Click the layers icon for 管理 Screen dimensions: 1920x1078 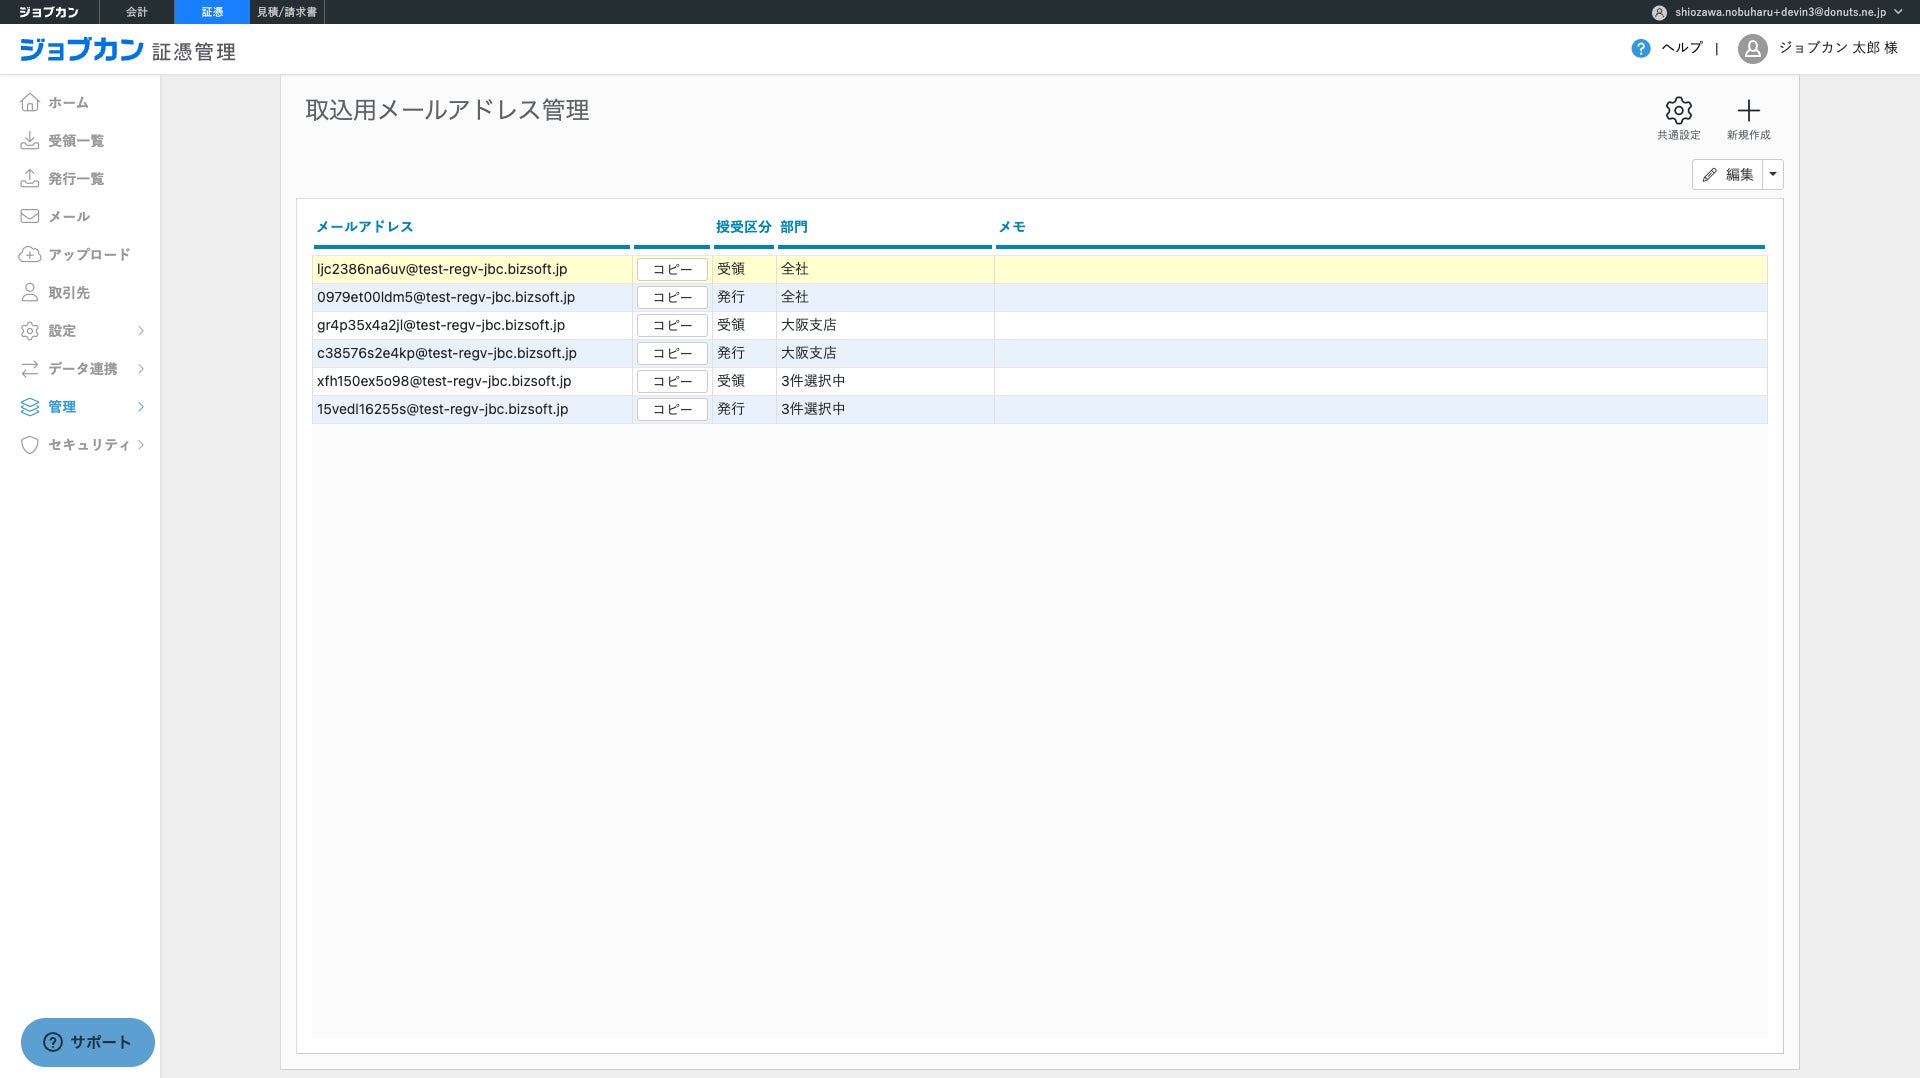[30, 406]
